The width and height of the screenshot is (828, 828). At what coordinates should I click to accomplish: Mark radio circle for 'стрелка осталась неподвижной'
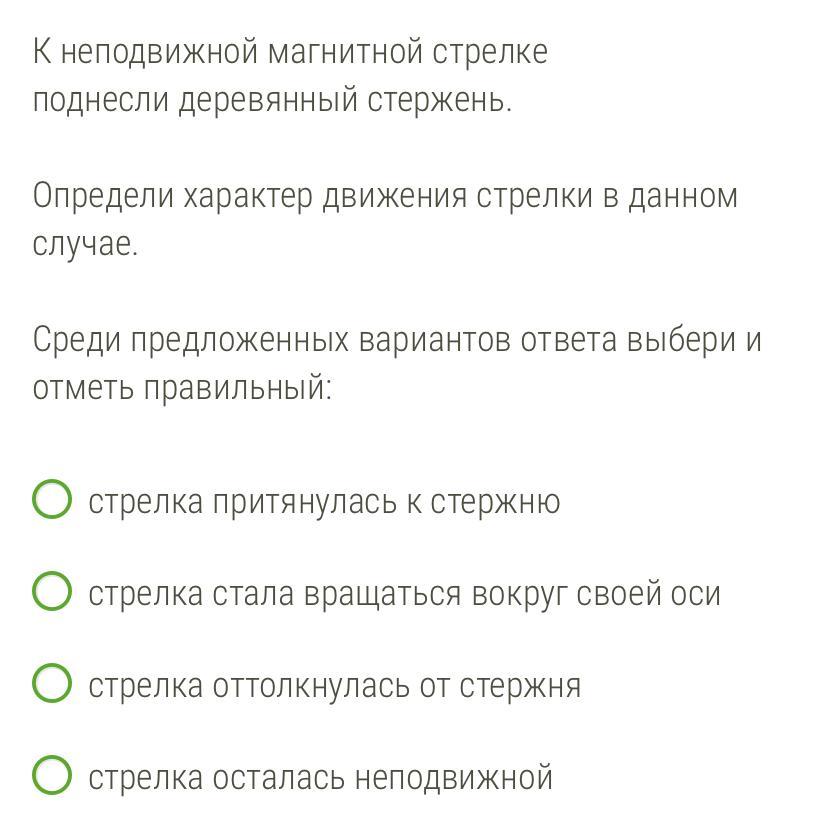[x=52, y=775]
